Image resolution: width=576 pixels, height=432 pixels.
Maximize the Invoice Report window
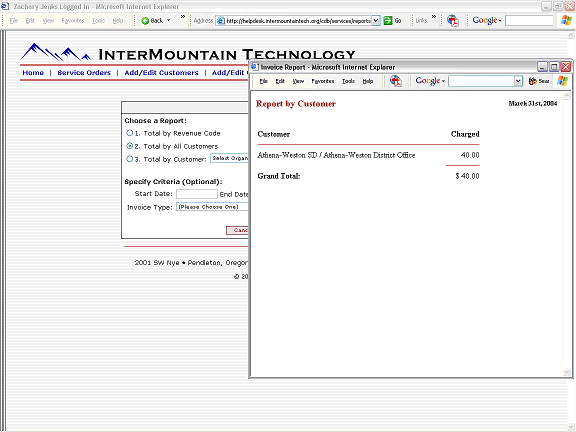554,66
